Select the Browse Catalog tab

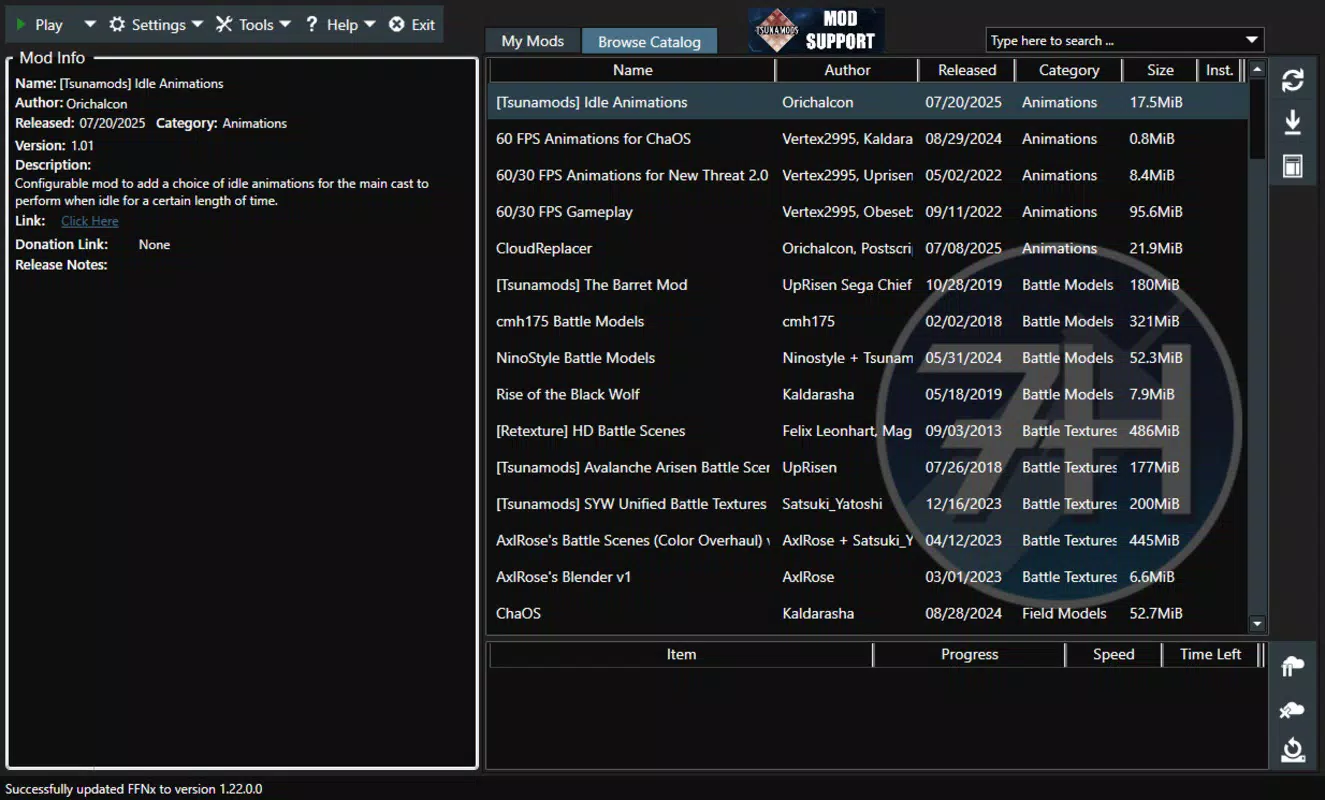649,41
